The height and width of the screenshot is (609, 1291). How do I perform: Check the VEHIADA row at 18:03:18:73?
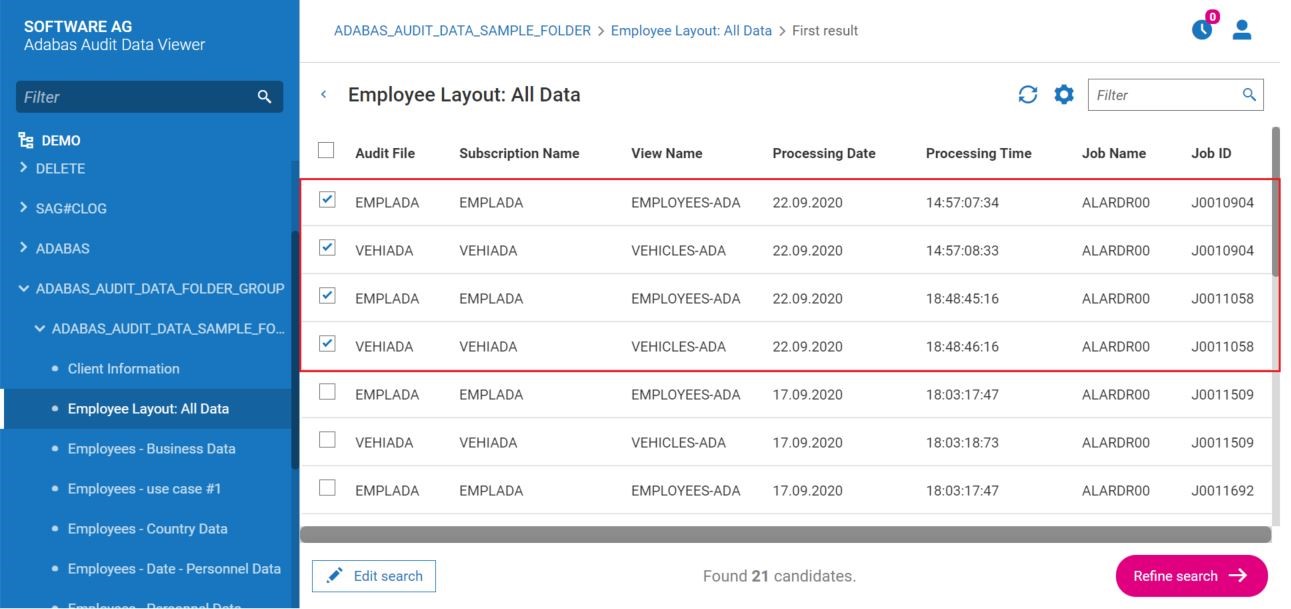(x=327, y=440)
